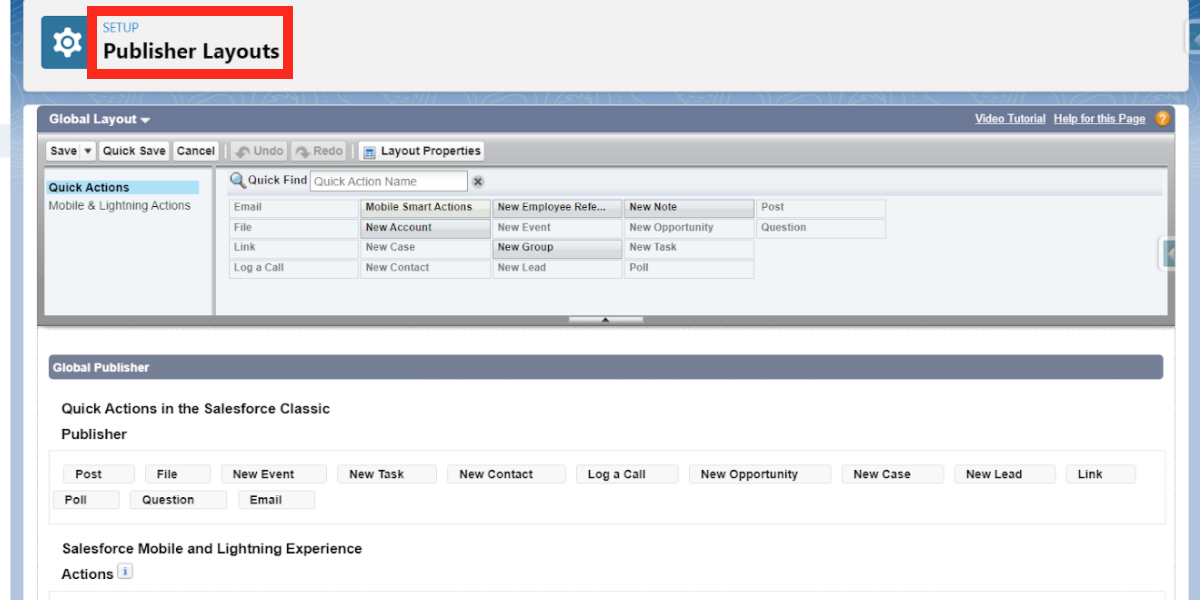
Task: Select Mobile Smart Actions palette item
Action: pyautogui.click(x=426, y=208)
